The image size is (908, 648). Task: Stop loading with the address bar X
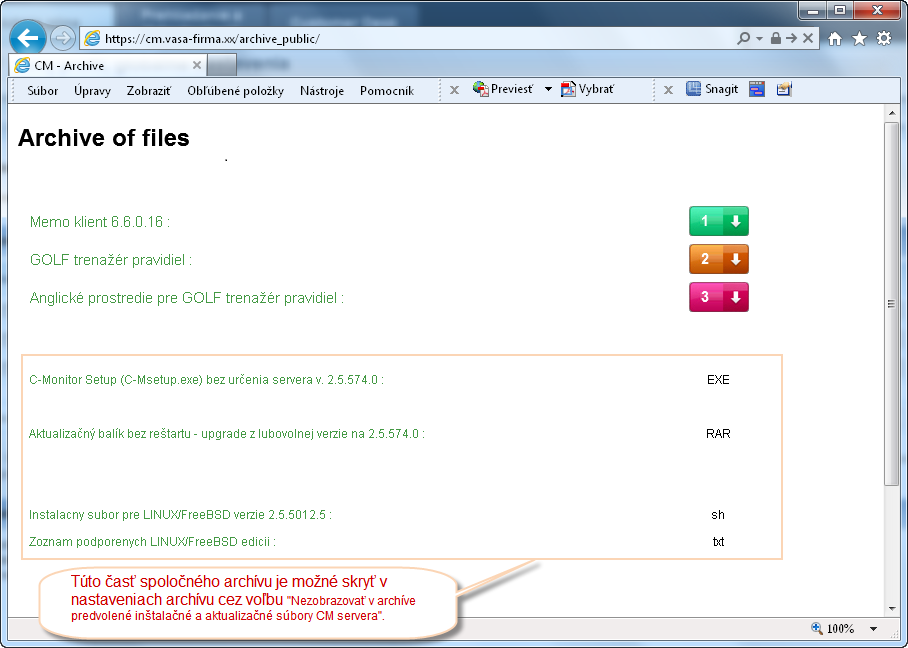pyautogui.click(x=808, y=39)
